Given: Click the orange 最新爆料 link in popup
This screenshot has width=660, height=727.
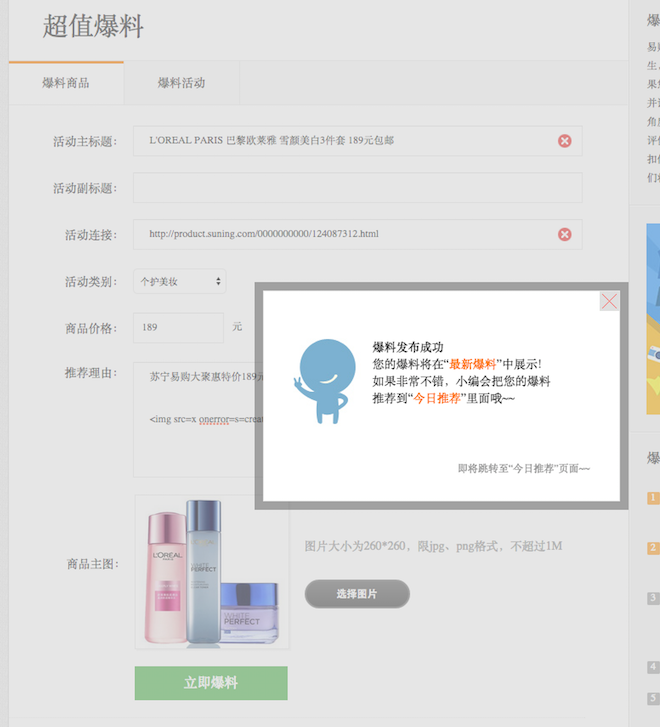Looking at the screenshot, I should pyautogui.click(x=473, y=364).
